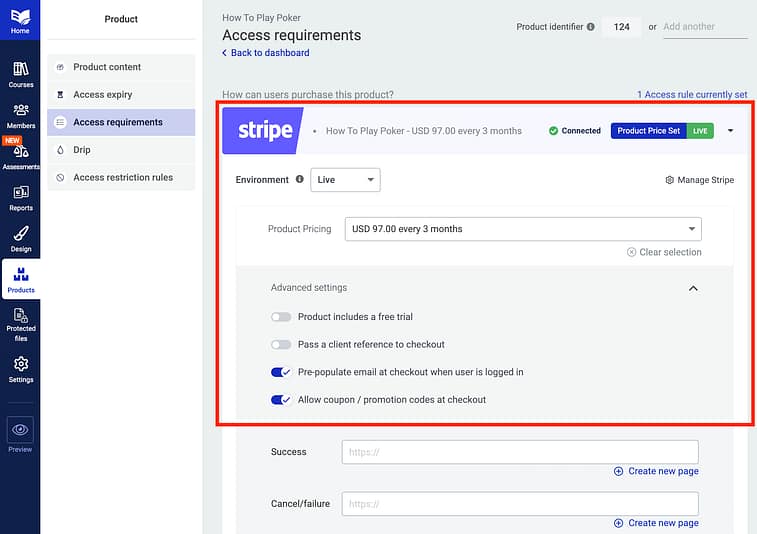This screenshot has width=757, height=534.
Task: Open the Products section
Action: [21, 280]
